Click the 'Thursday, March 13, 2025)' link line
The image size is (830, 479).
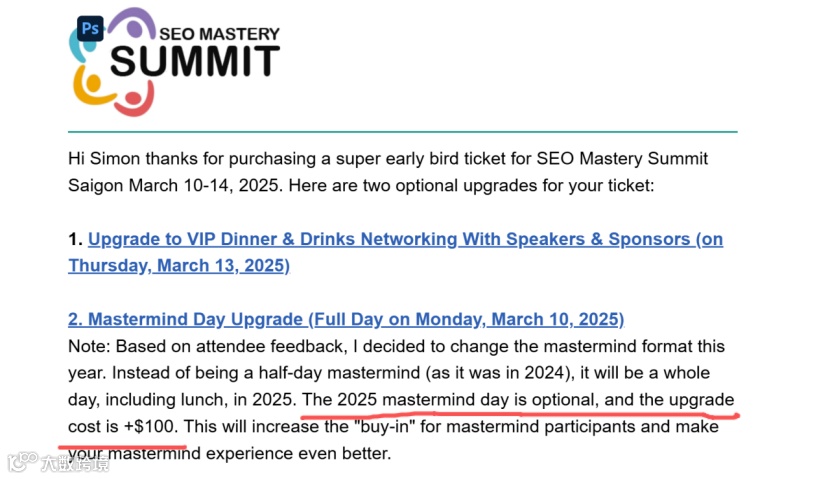(179, 265)
